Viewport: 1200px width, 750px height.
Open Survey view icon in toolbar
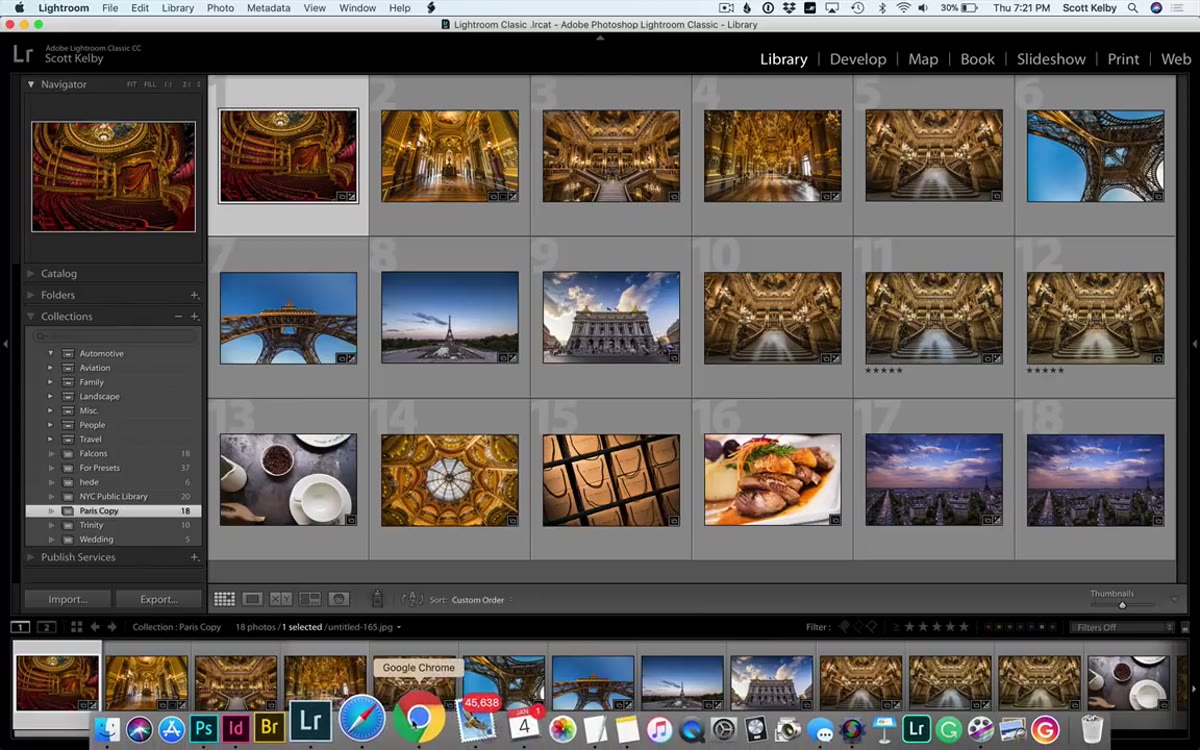click(x=310, y=599)
